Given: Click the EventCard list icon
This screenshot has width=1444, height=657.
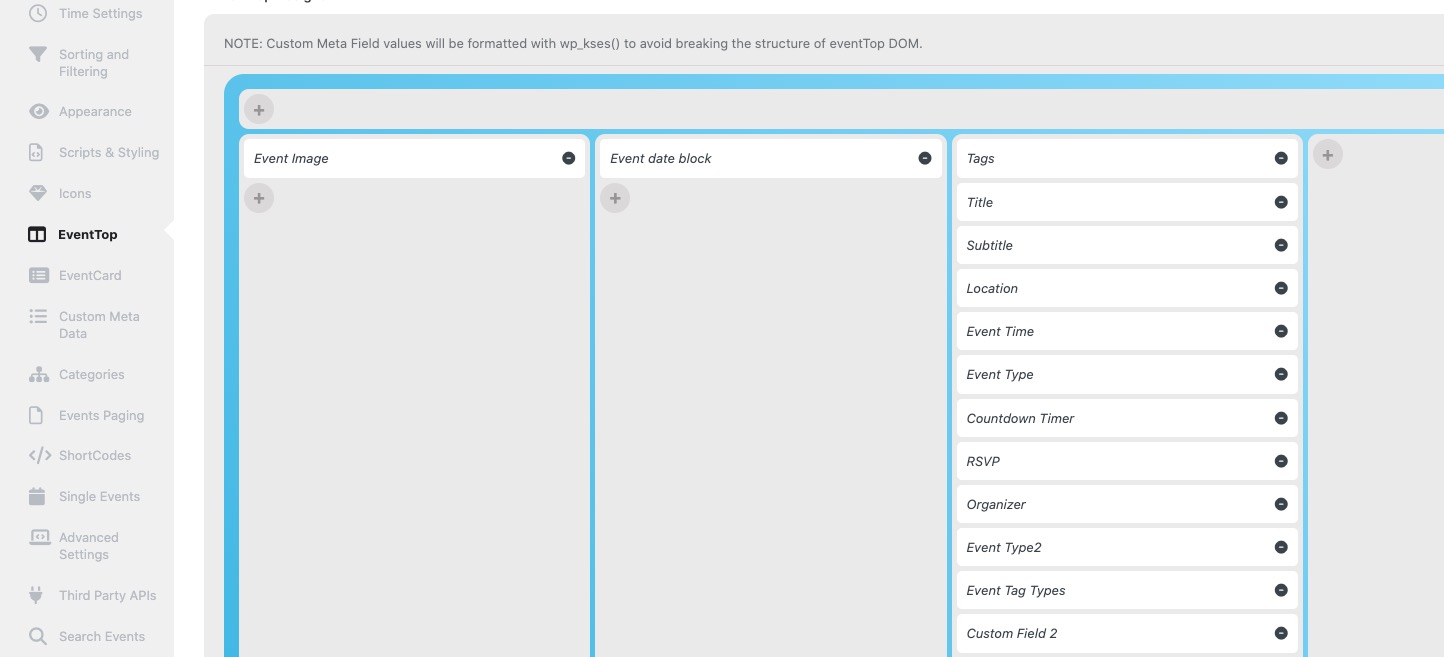Looking at the screenshot, I should click(x=38, y=275).
